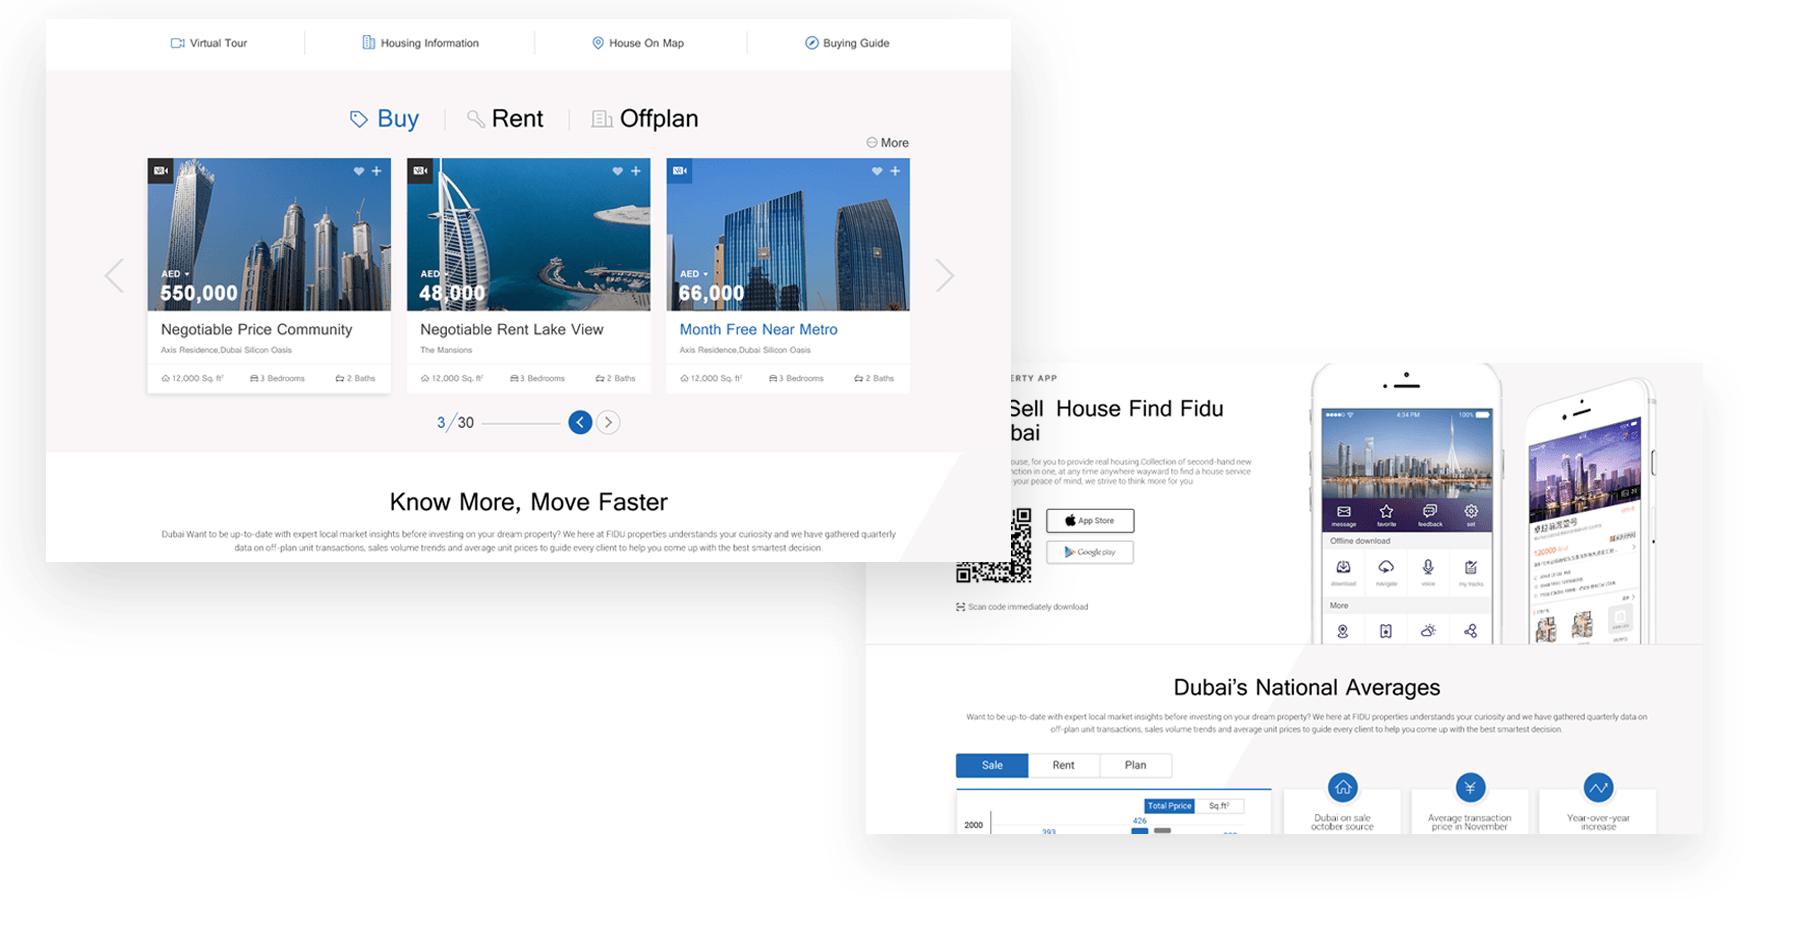Open the Month Free Near Metro listing link
This screenshot has height=929, width=1803.
point(758,329)
